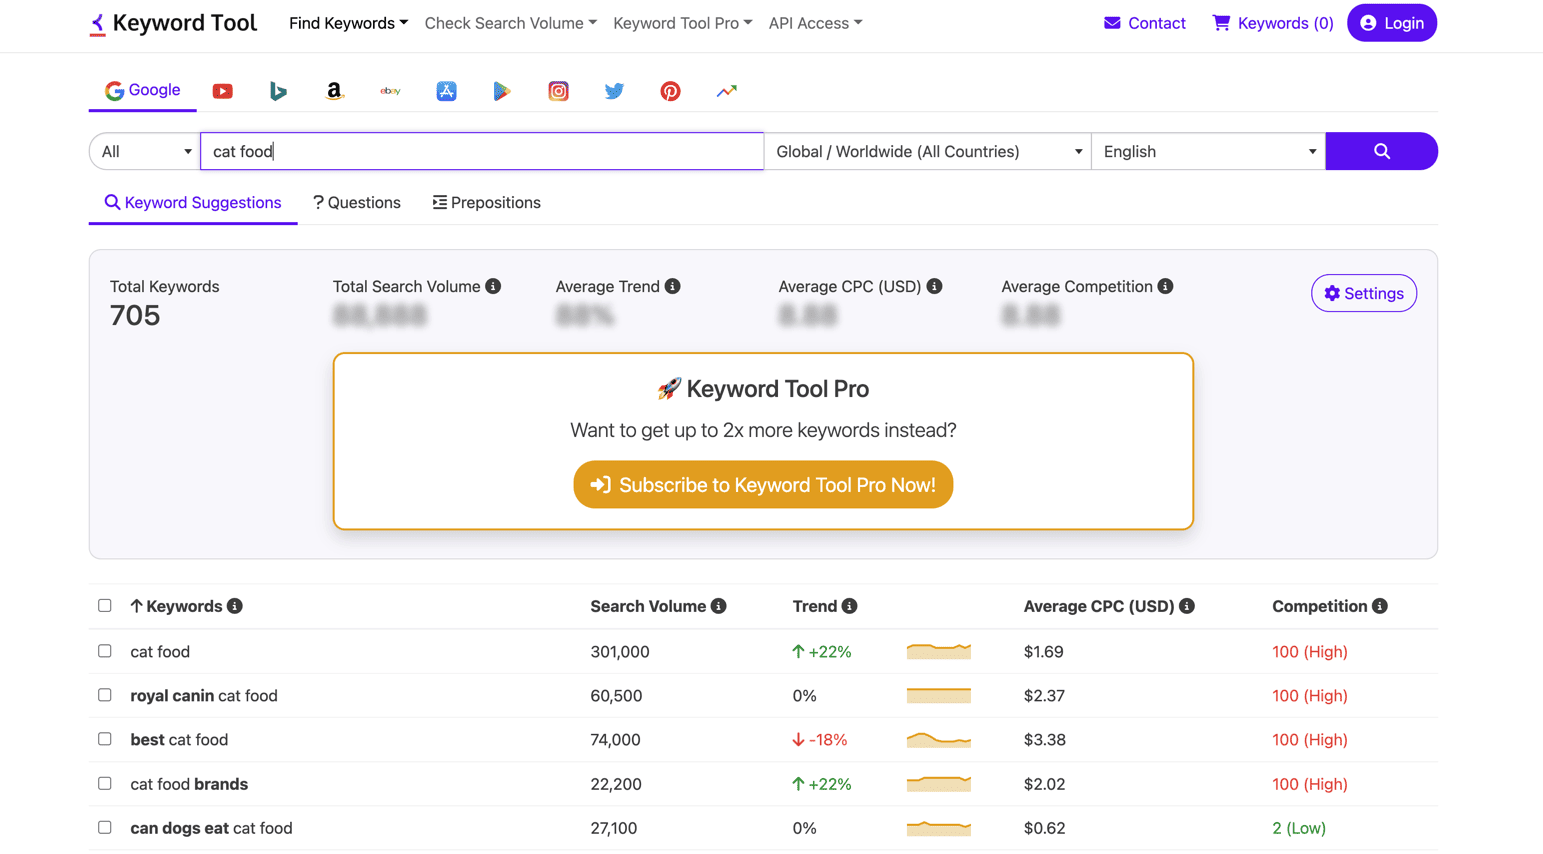Click the Login button
This screenshot has width=1543, height=854.
(1392, 23)
